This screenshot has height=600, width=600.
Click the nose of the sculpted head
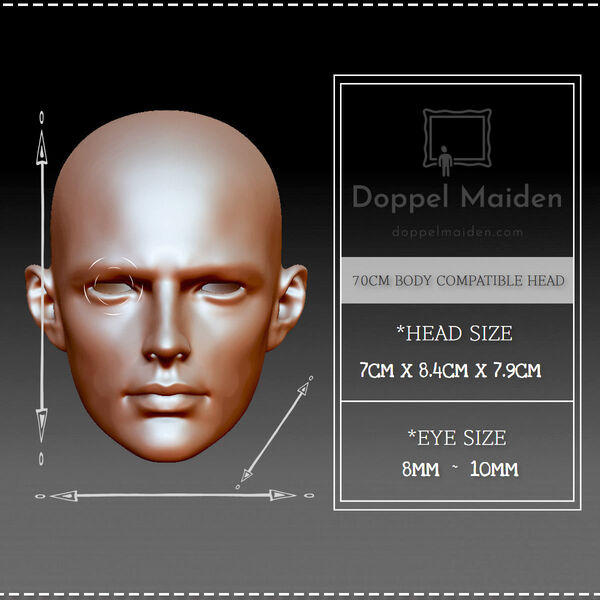click(x=167, y=340)
